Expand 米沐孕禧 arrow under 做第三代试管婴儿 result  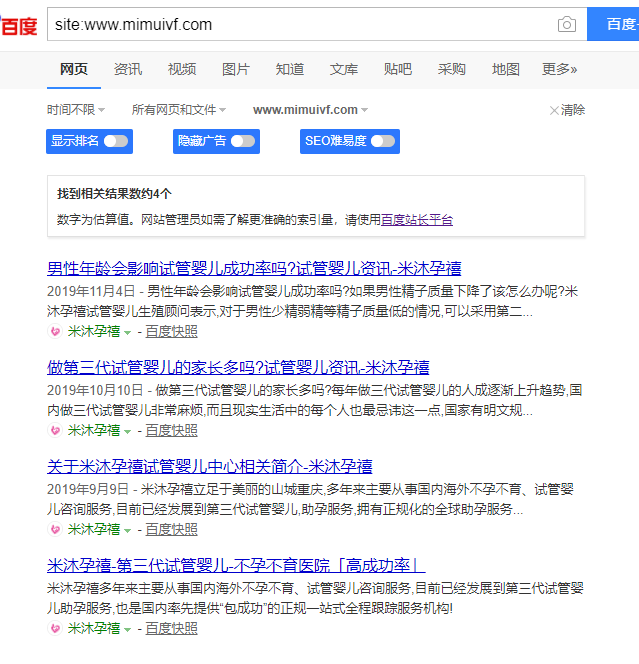tap(127, 432)
